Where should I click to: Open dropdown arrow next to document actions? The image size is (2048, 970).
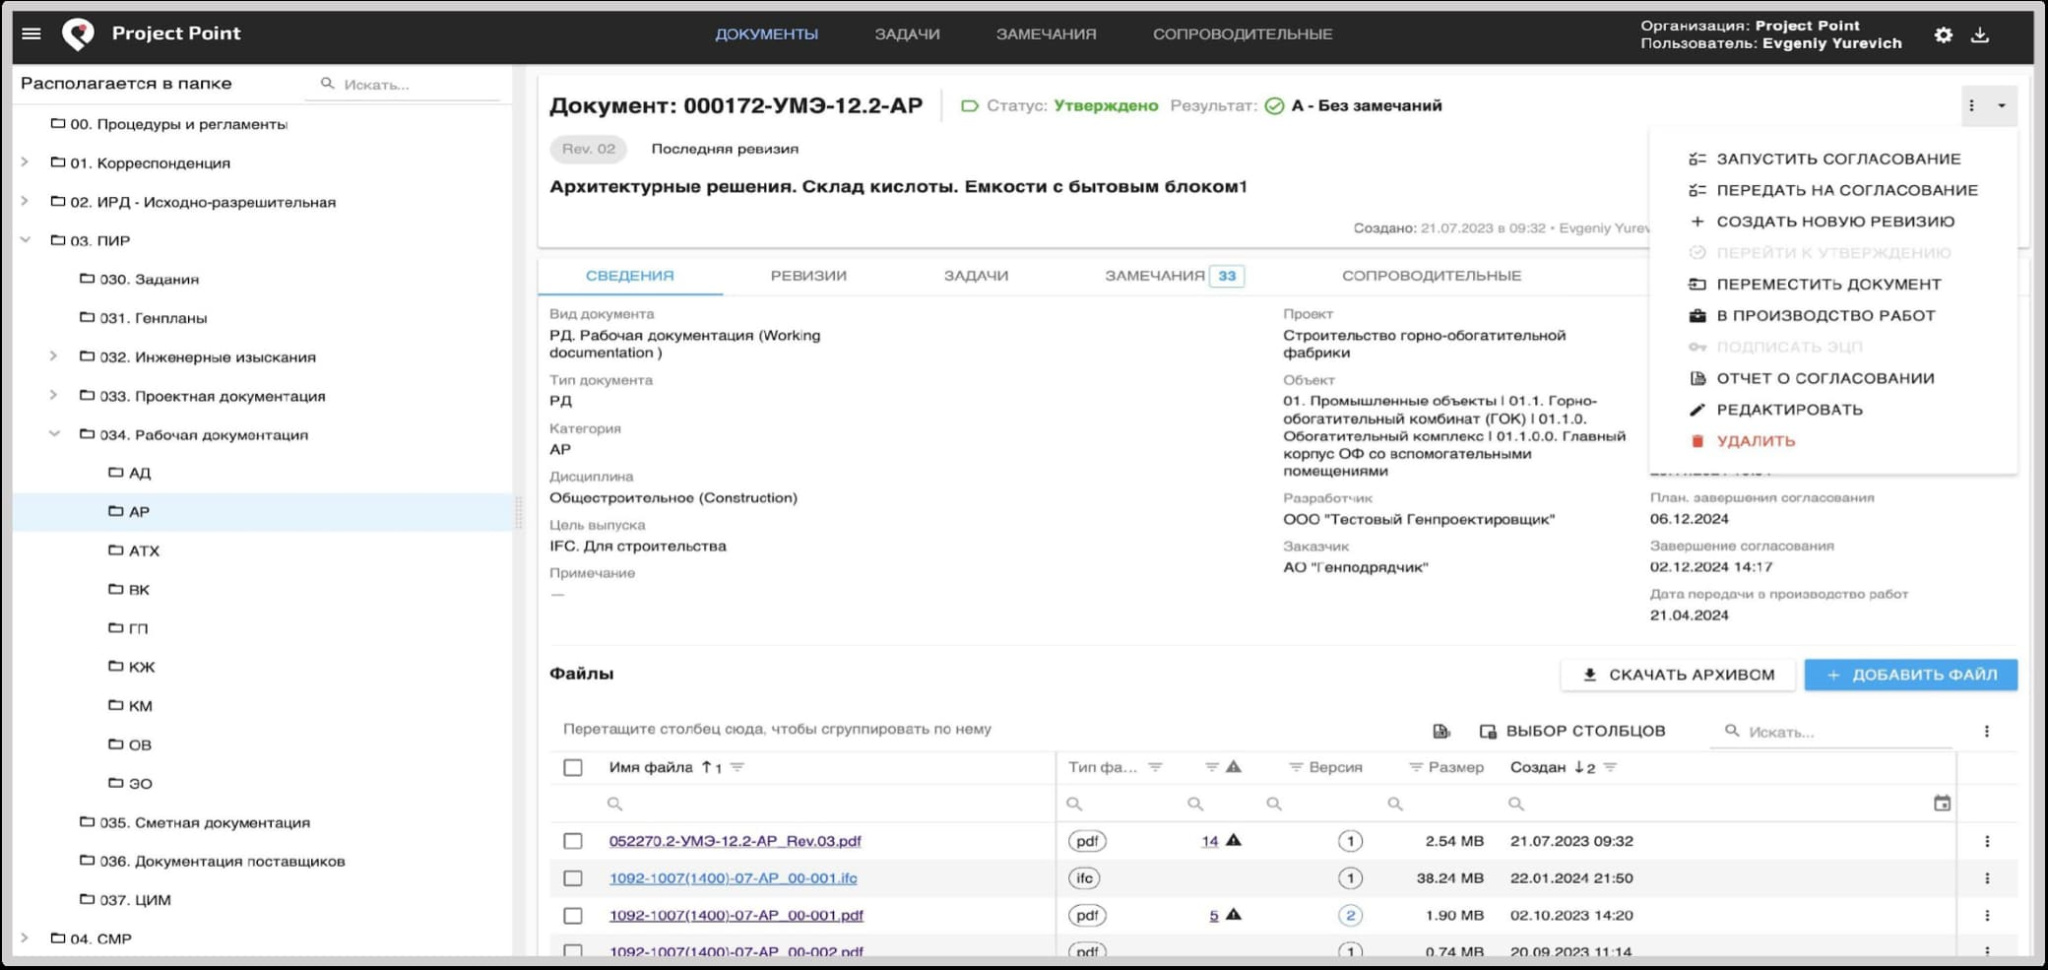pos(2001,106)
